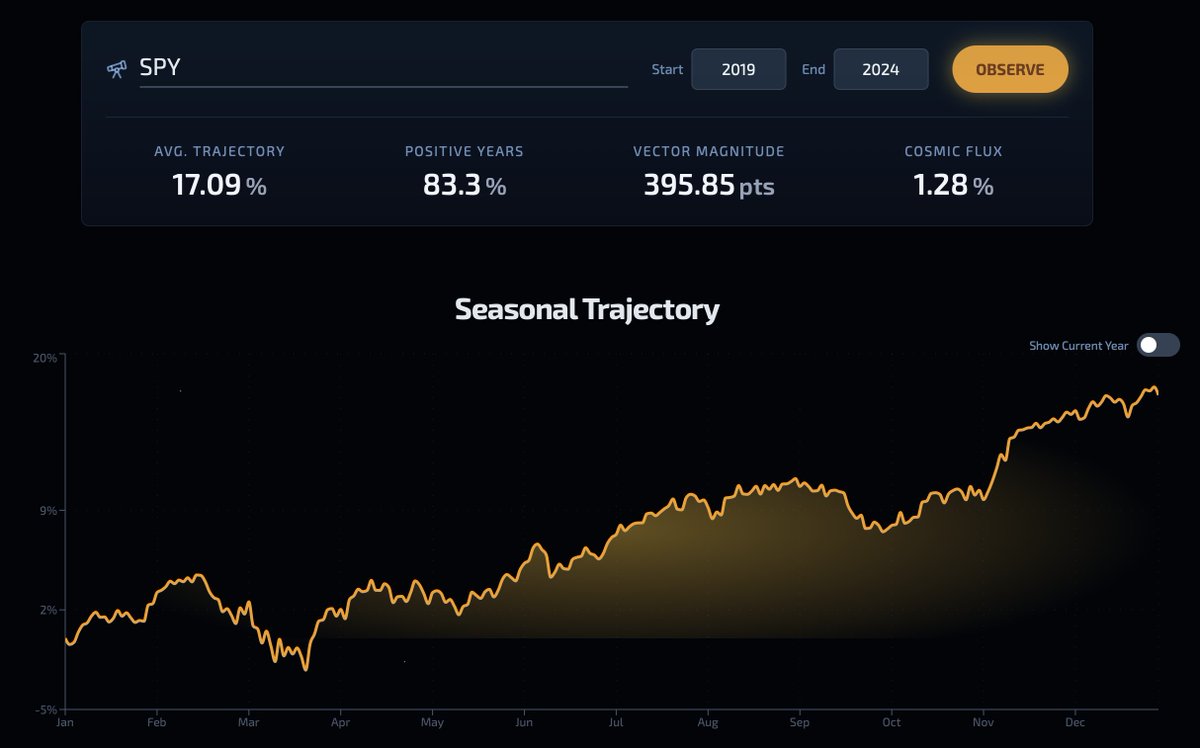This screenshot has width=1200, height=748.
Task: Click the Jun x-axis label
Action: tap(524, 722)
